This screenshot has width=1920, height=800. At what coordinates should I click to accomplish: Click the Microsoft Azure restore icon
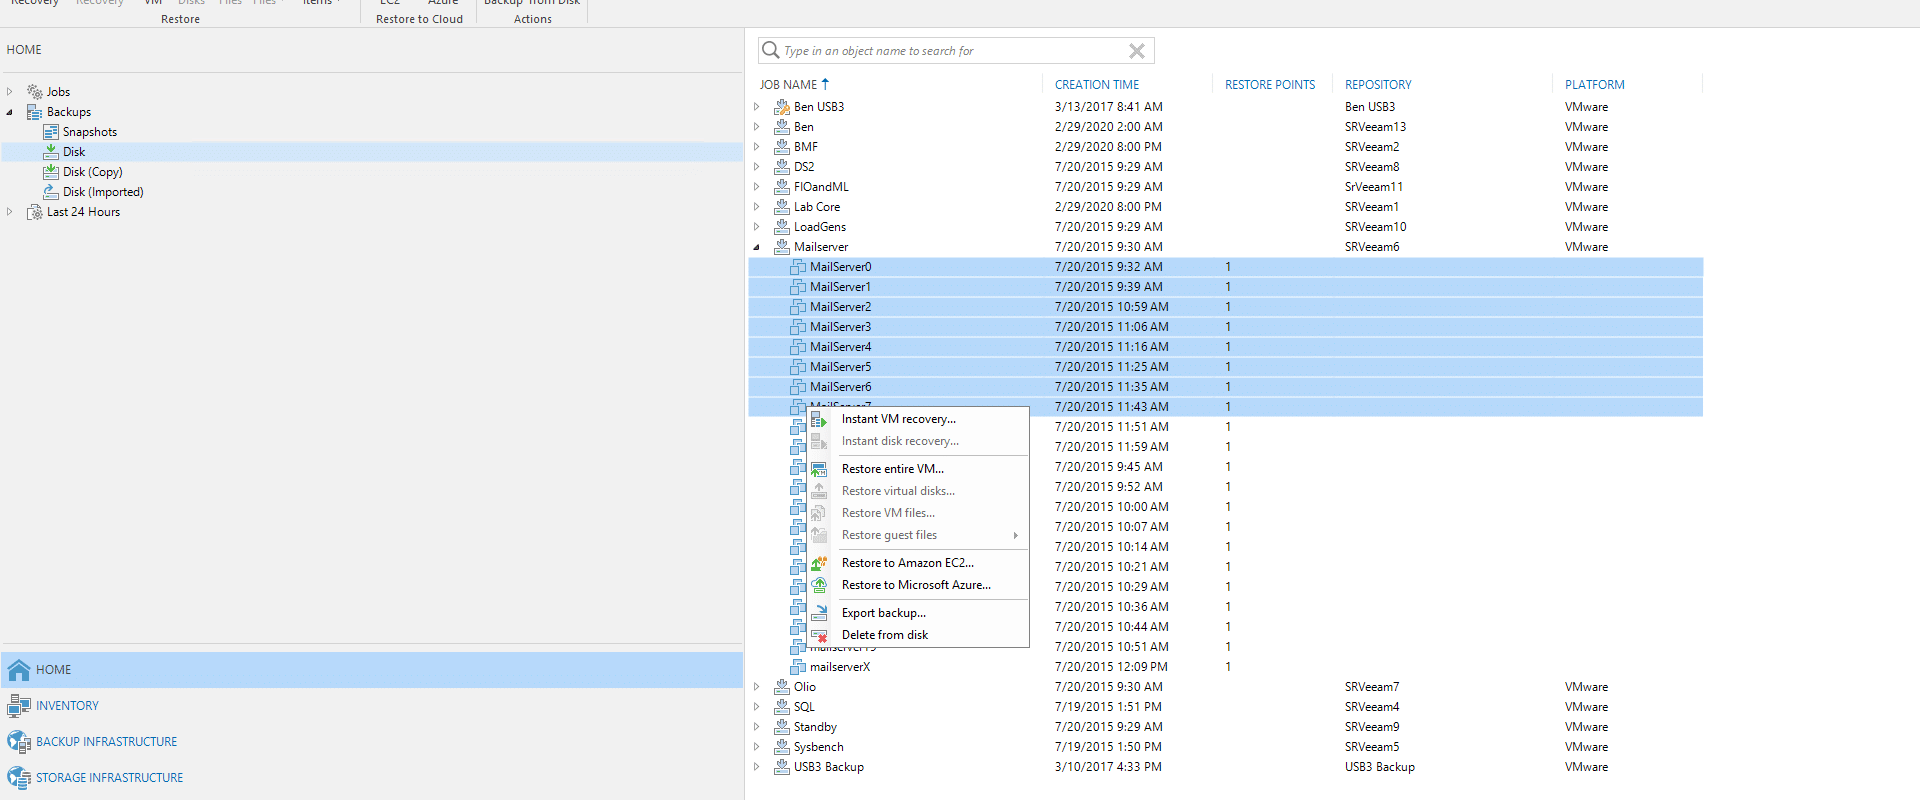pos(819,585)
